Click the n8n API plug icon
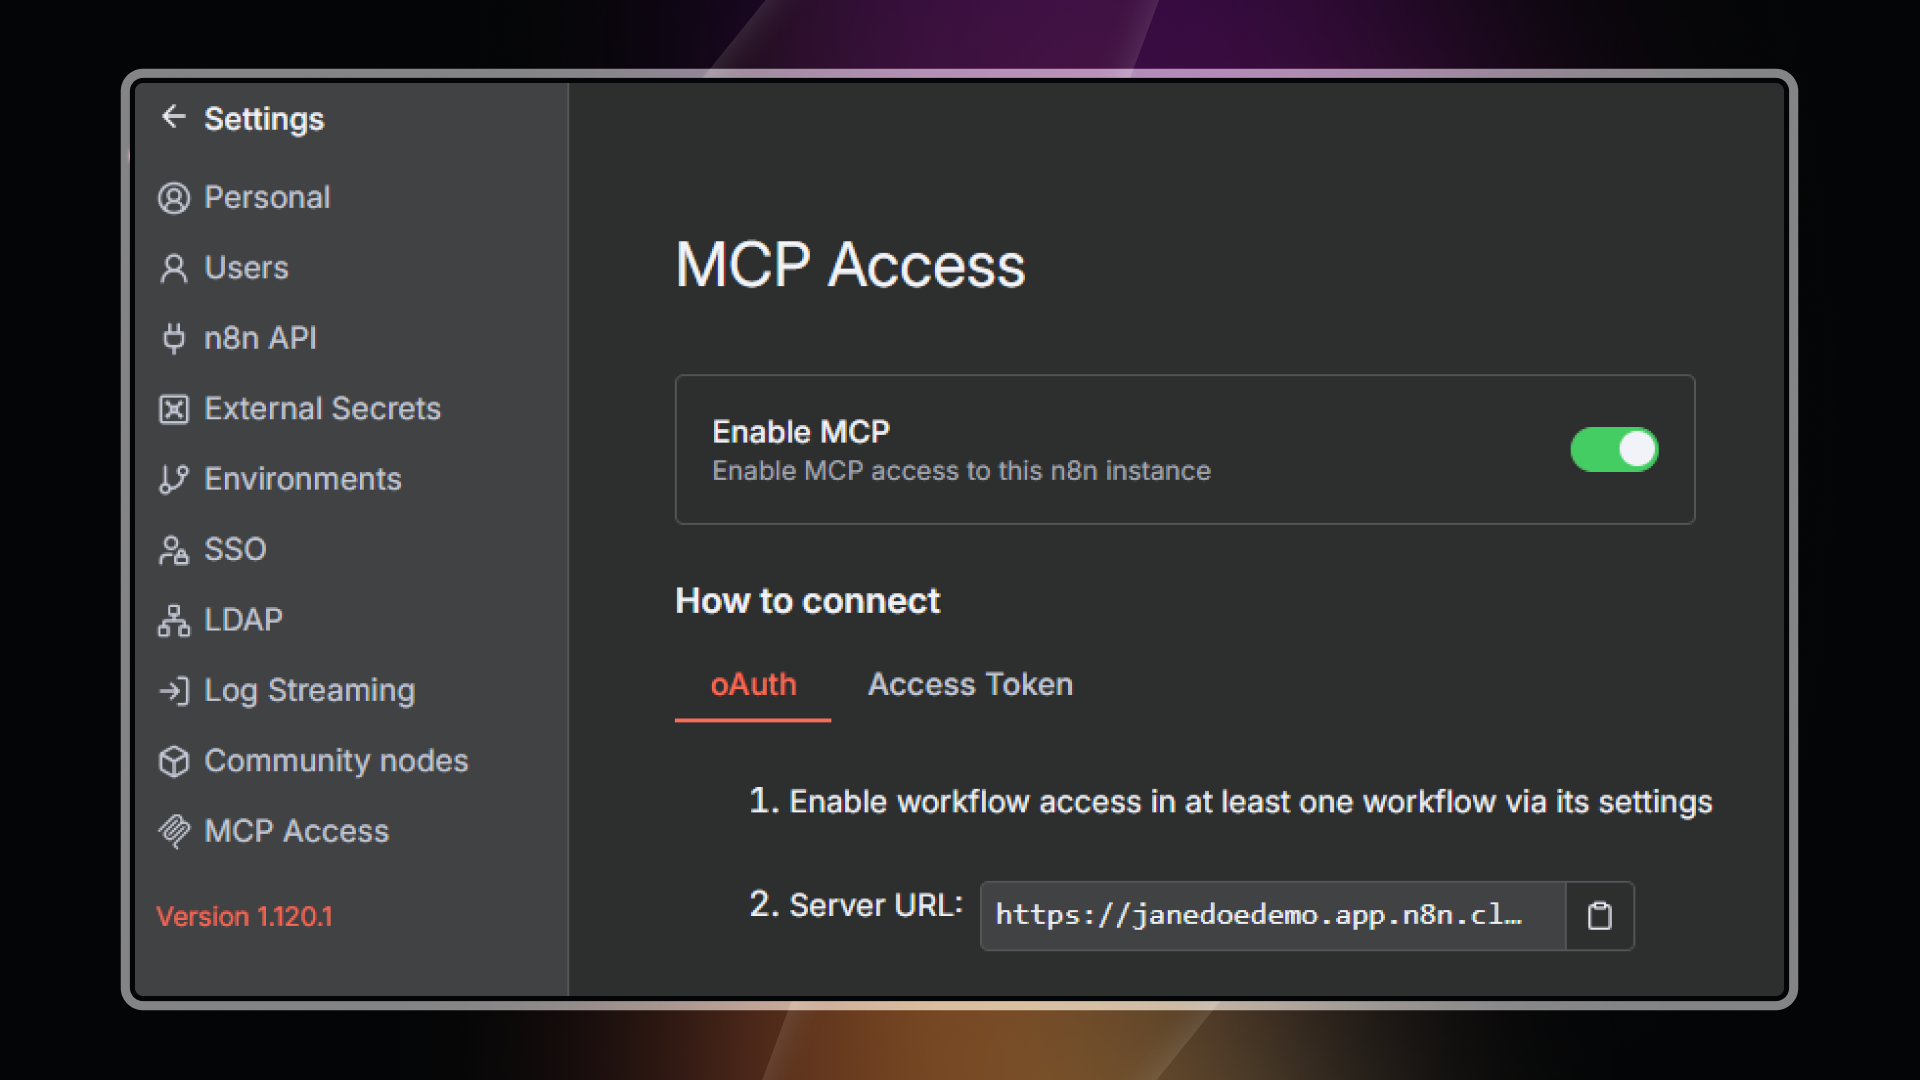The image size is (1920, 1080). 174,338
